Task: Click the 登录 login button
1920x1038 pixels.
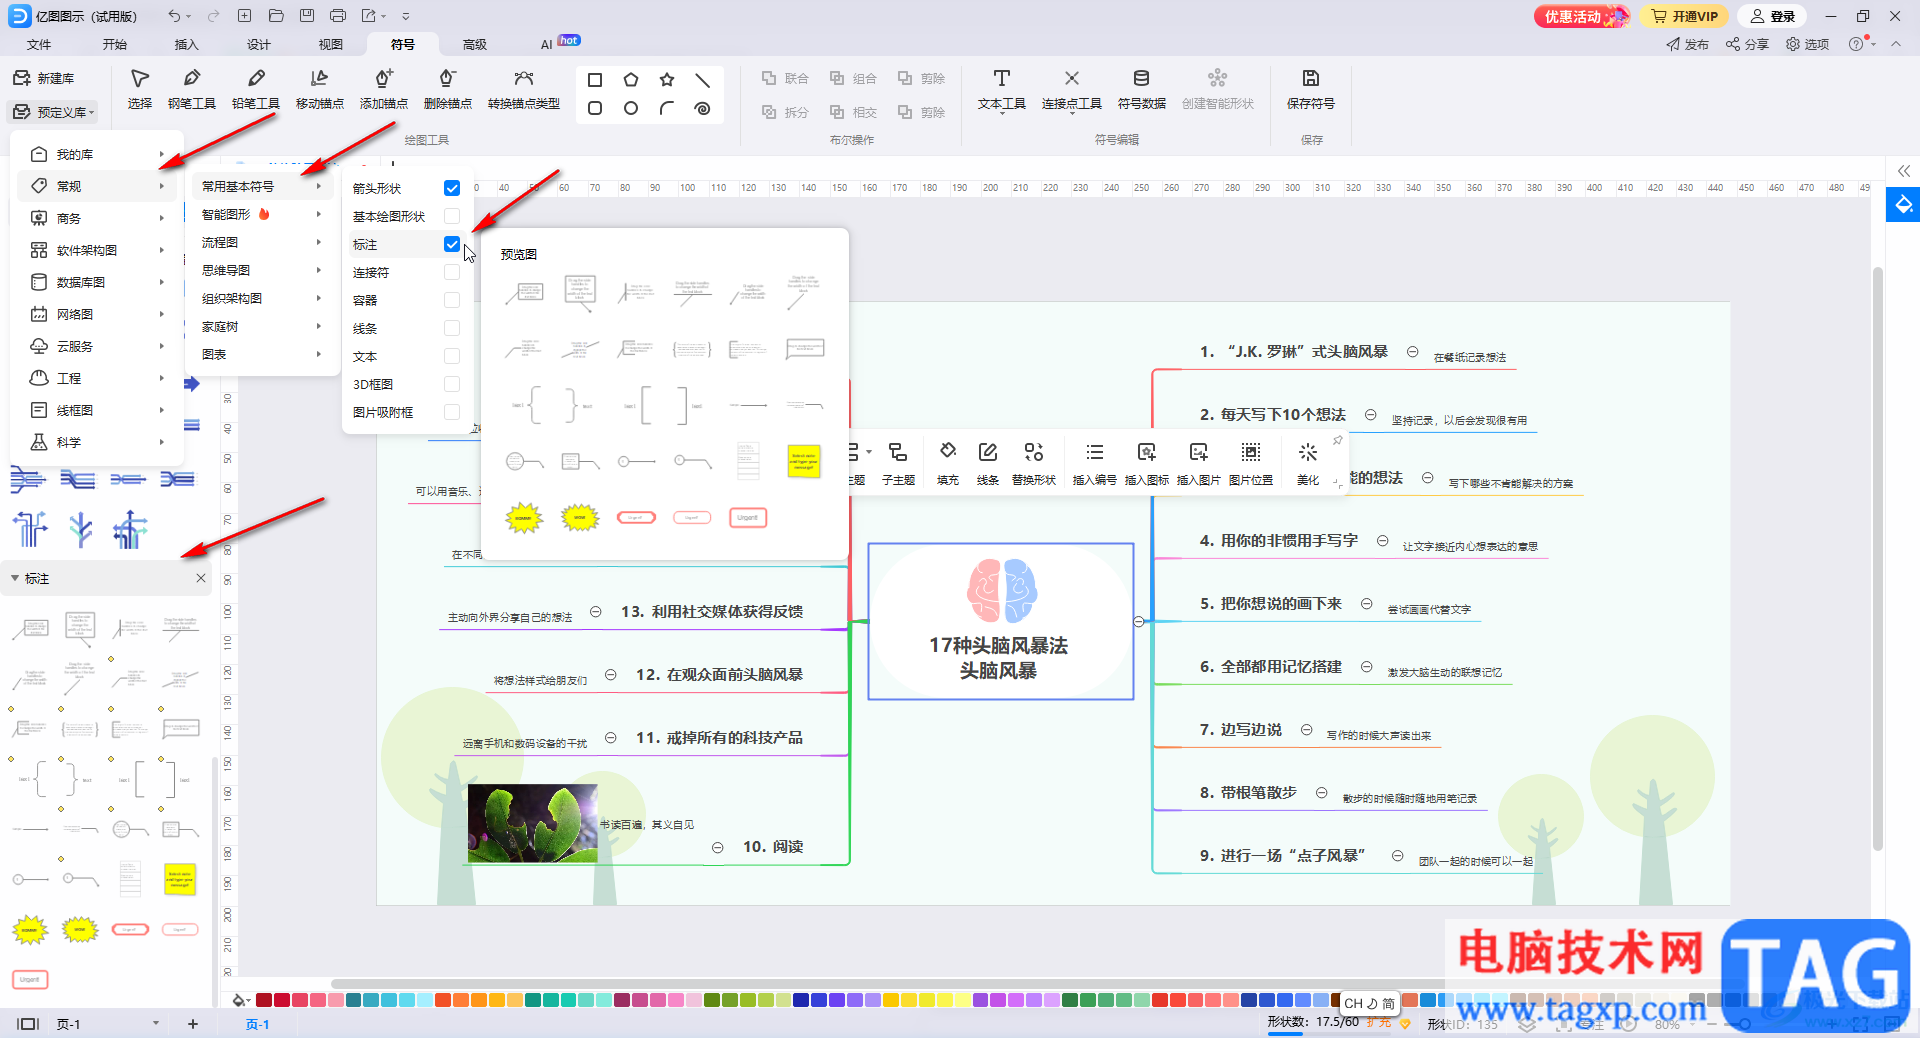Action: pos(1773,16)
